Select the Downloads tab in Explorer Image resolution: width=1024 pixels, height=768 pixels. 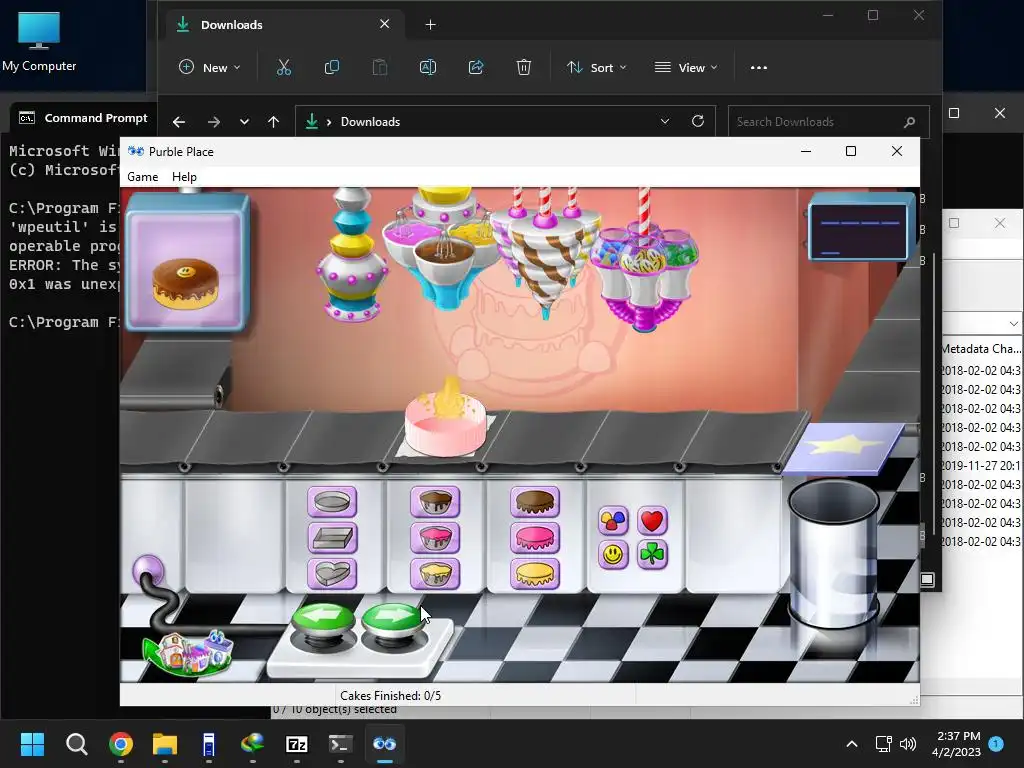(x=283, y=25)
